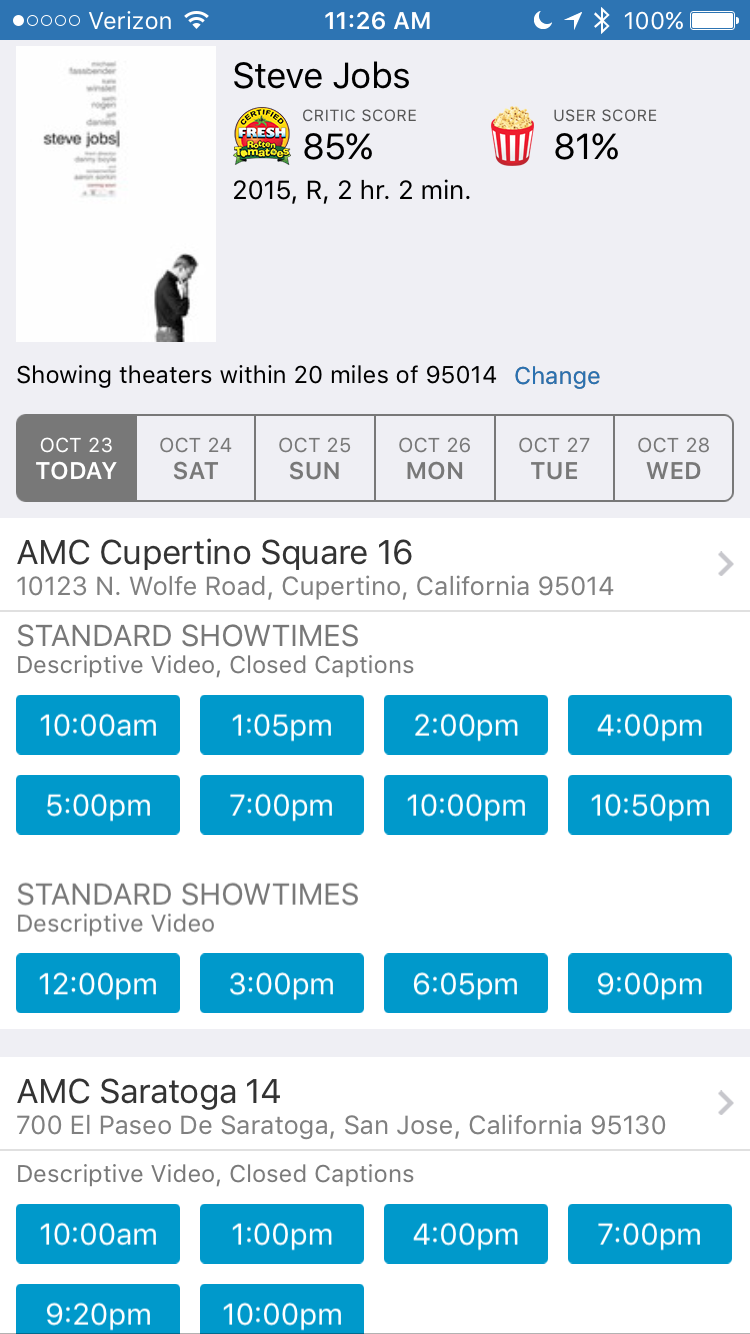Select the OCT 23 TODAY date tab
Viewport: 750px width, 1334px height.
pyautogui.click(x=76, y=458)
